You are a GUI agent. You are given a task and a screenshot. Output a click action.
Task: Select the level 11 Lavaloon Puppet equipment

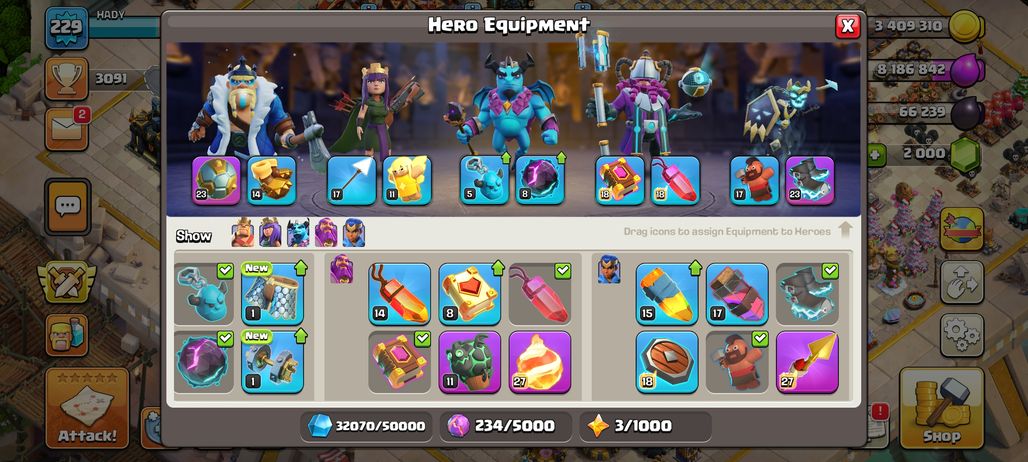click(469, 362)
